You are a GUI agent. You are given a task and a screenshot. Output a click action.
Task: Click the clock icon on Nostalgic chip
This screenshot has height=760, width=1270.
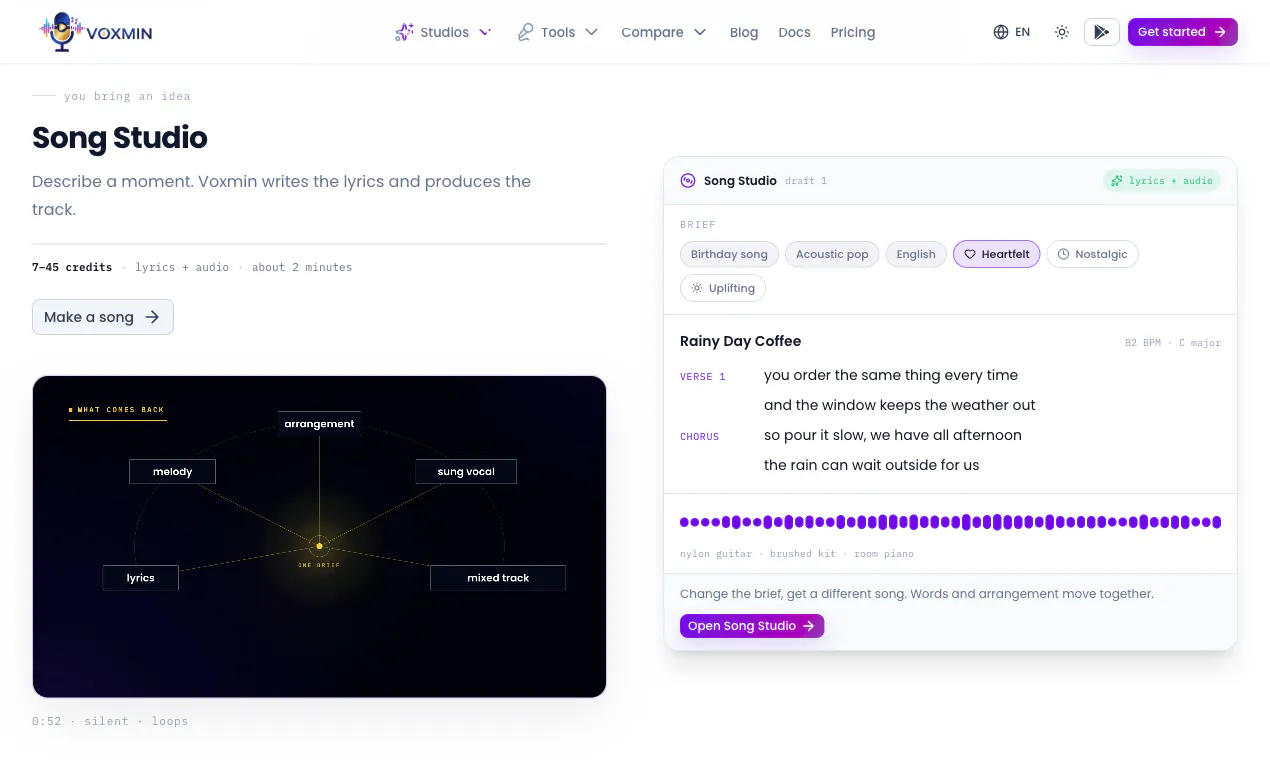[x=1064, y=254]
